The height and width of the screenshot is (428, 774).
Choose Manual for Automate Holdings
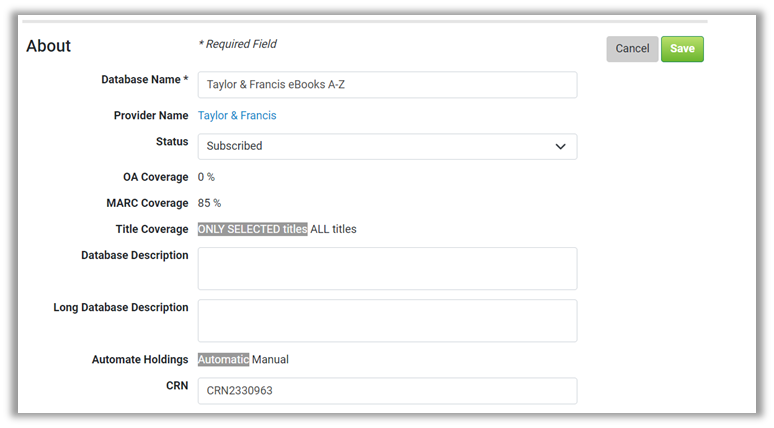click(270, 359)
